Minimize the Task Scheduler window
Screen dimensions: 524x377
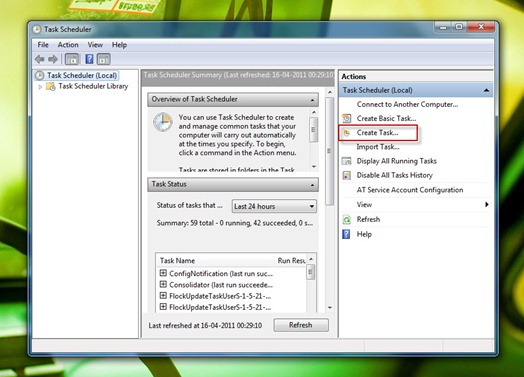point(443,27)
